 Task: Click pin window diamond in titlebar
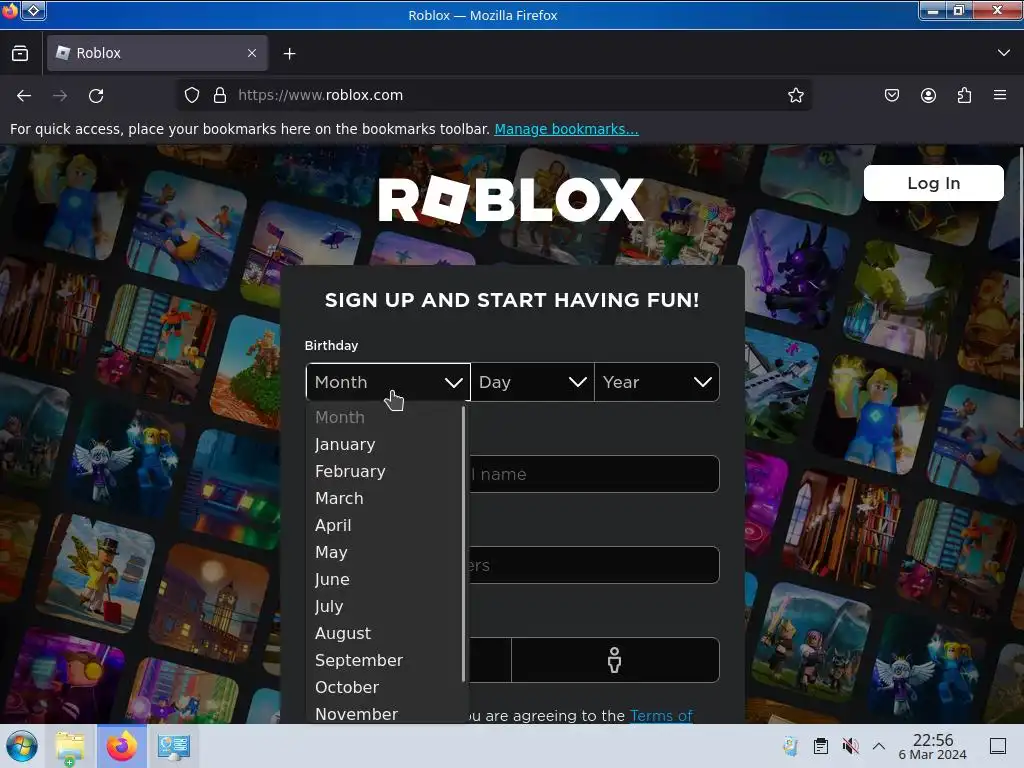(34, 10)
